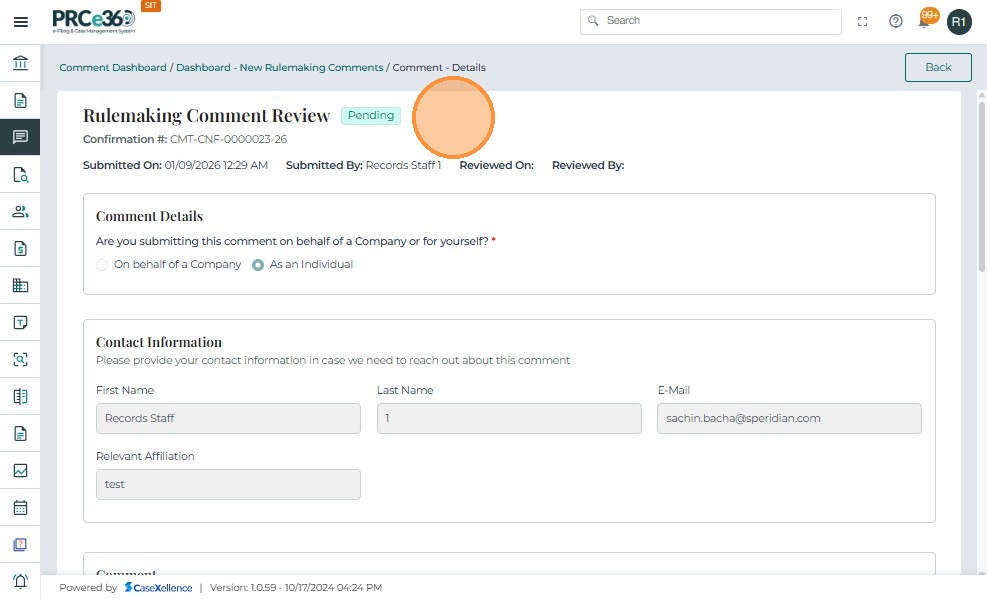
Task: Open the help question mark icon
Action: [896, 22]
